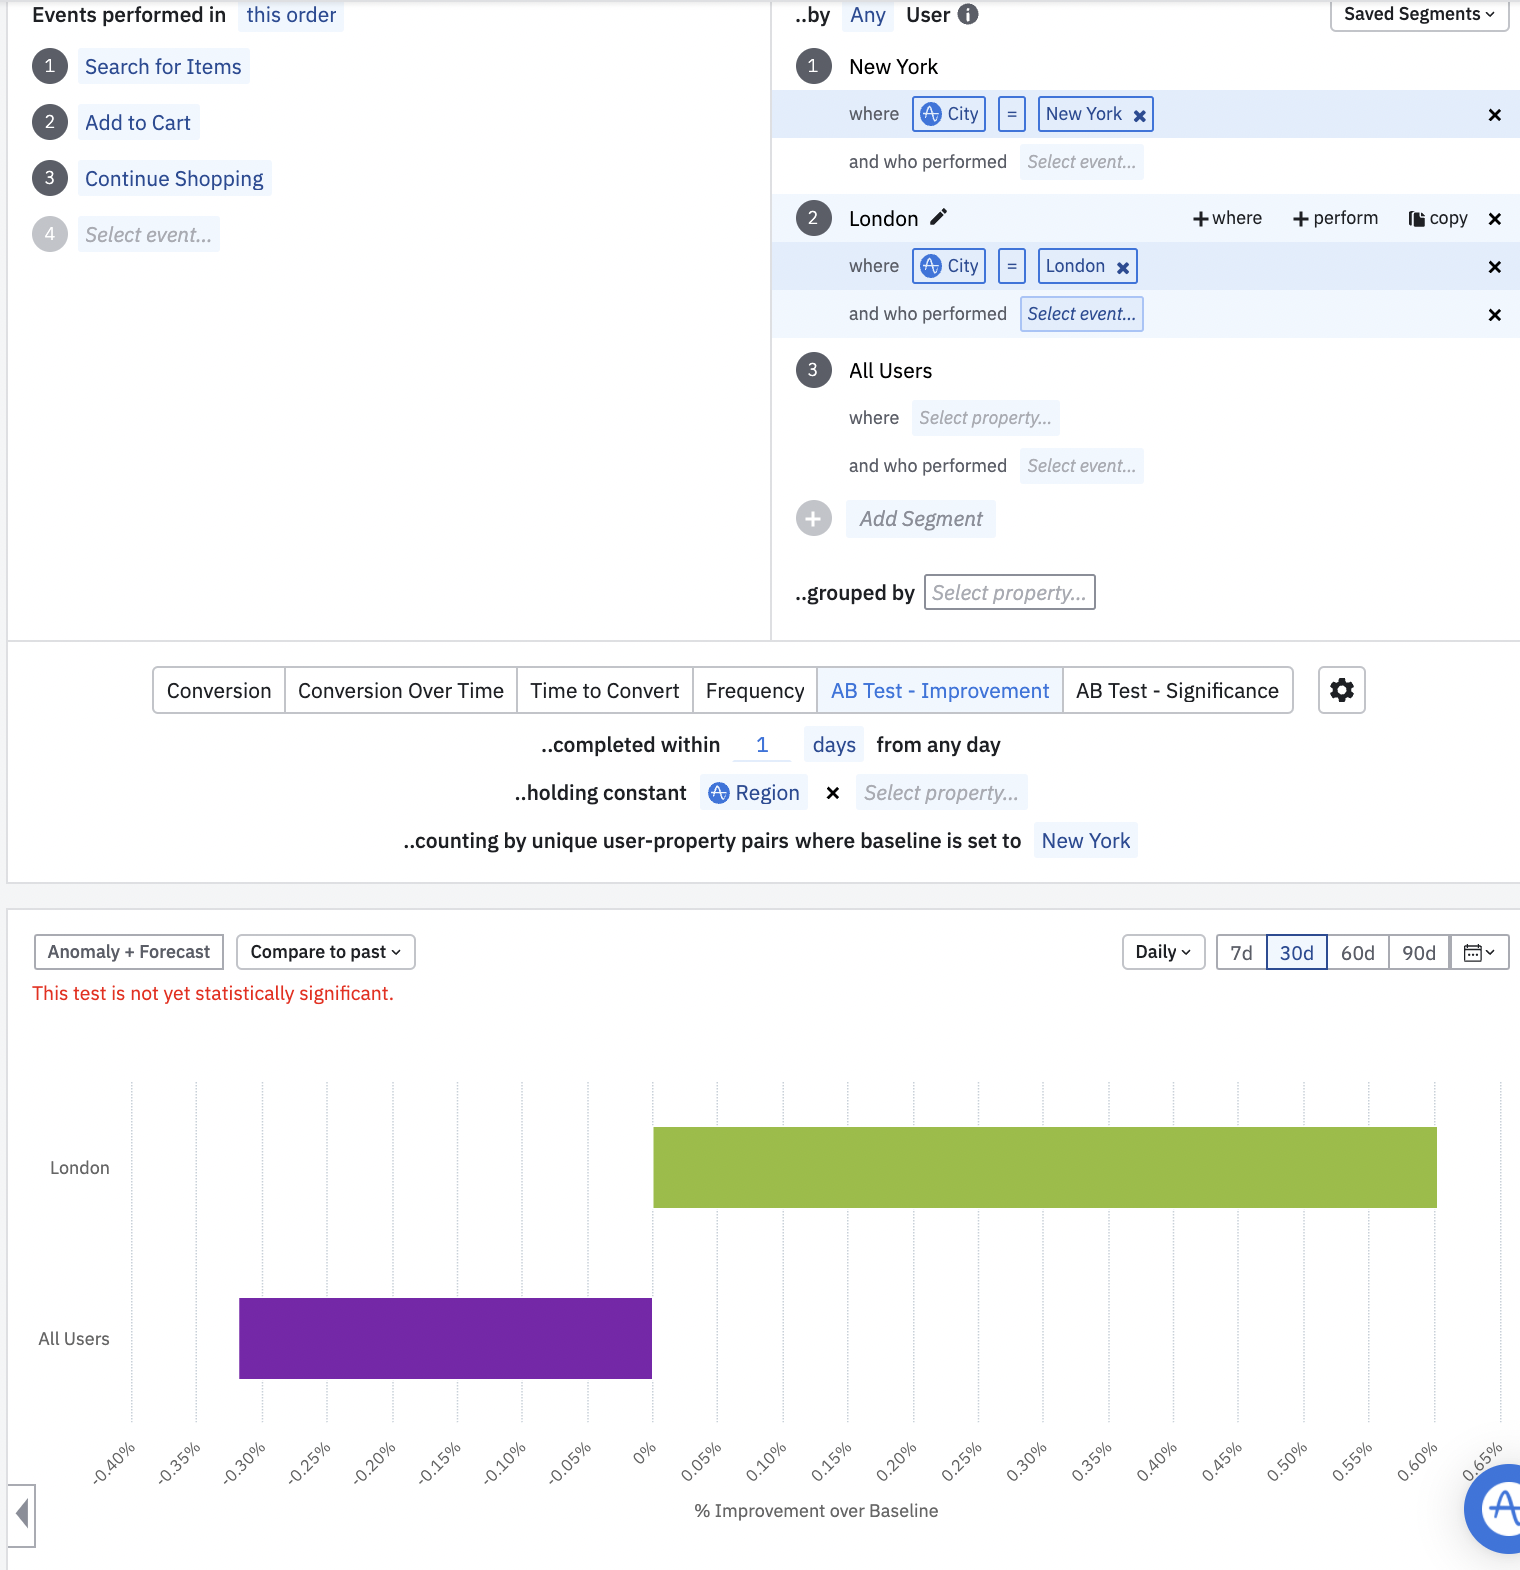Switch to Conversion Over Time tab
This screenshot has height=1570, width=1520.
tap(400, 690)
